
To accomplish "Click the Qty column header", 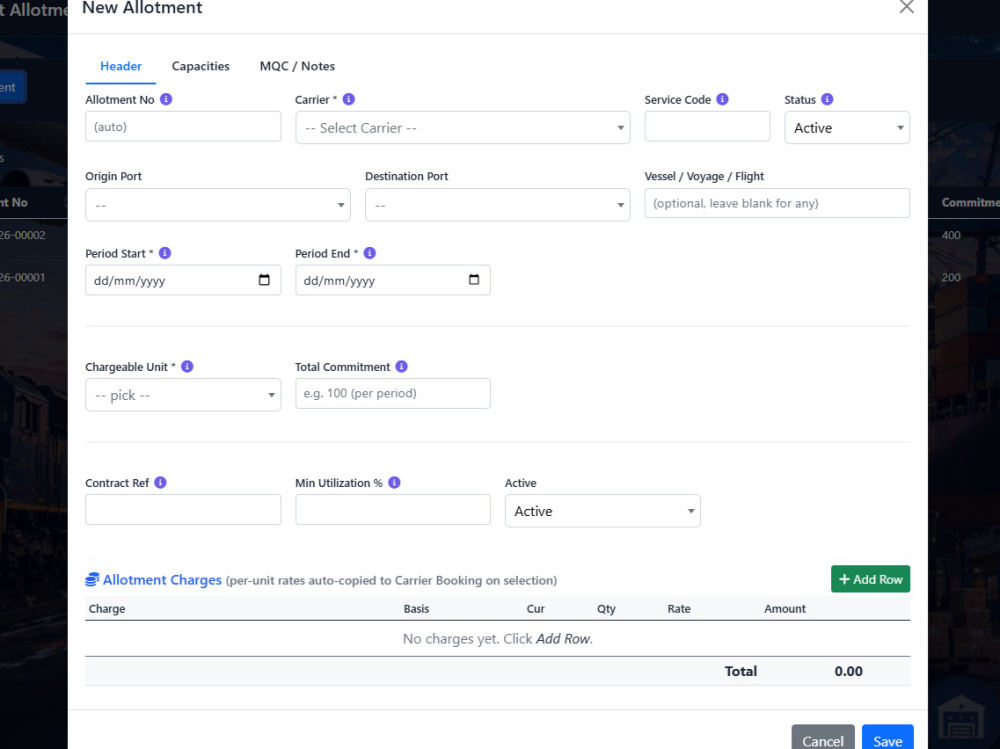I will 606,609.
